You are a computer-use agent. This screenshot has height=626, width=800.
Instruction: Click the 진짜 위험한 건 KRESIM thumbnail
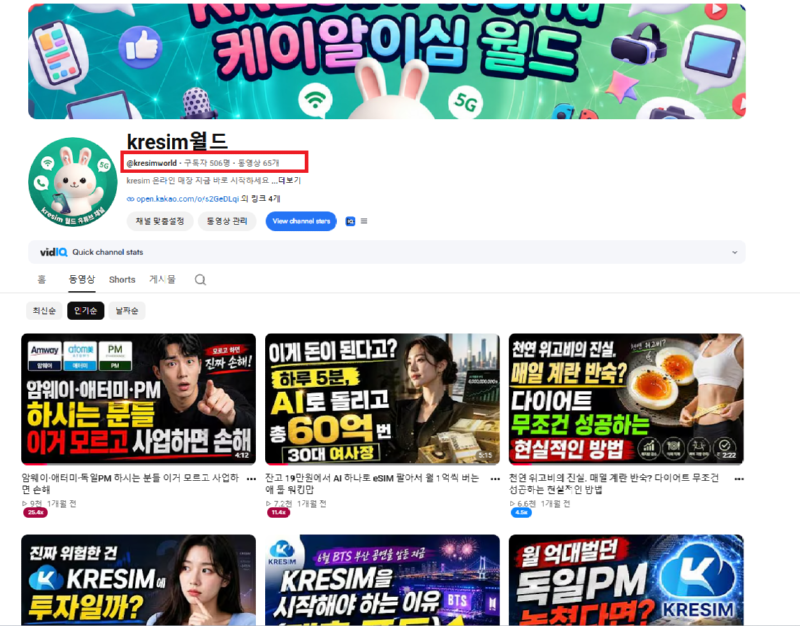pos(138,580)
